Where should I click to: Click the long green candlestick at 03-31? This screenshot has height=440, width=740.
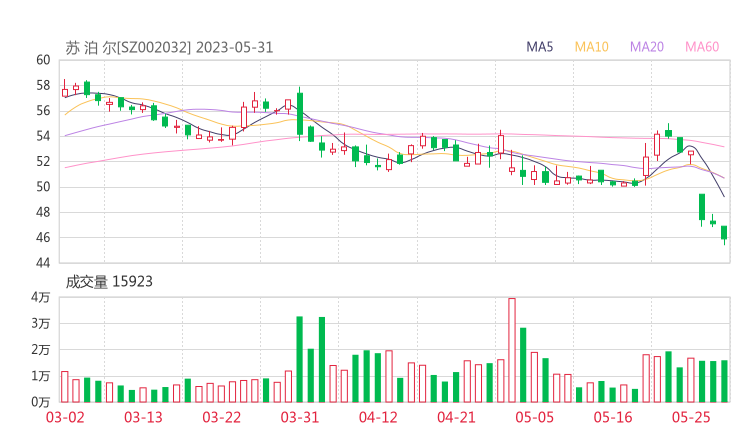click(300, 114)
